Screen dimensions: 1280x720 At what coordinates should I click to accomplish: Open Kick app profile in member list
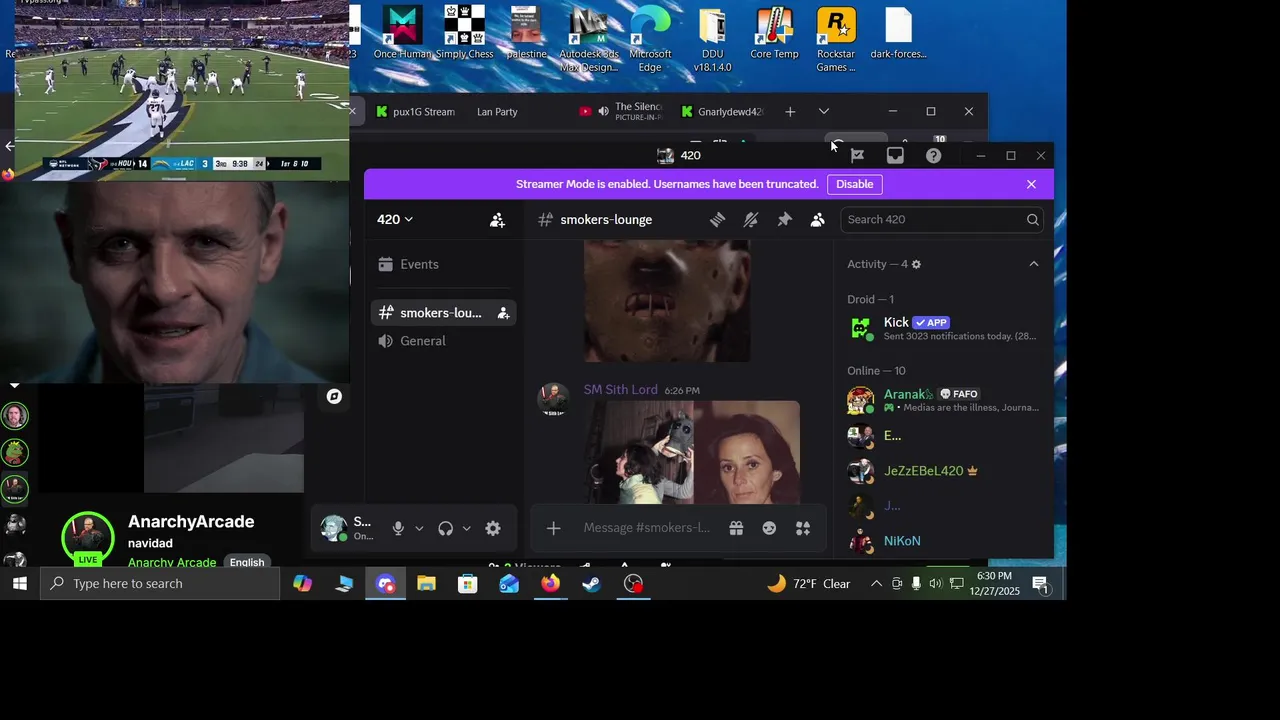coord(945,328)
